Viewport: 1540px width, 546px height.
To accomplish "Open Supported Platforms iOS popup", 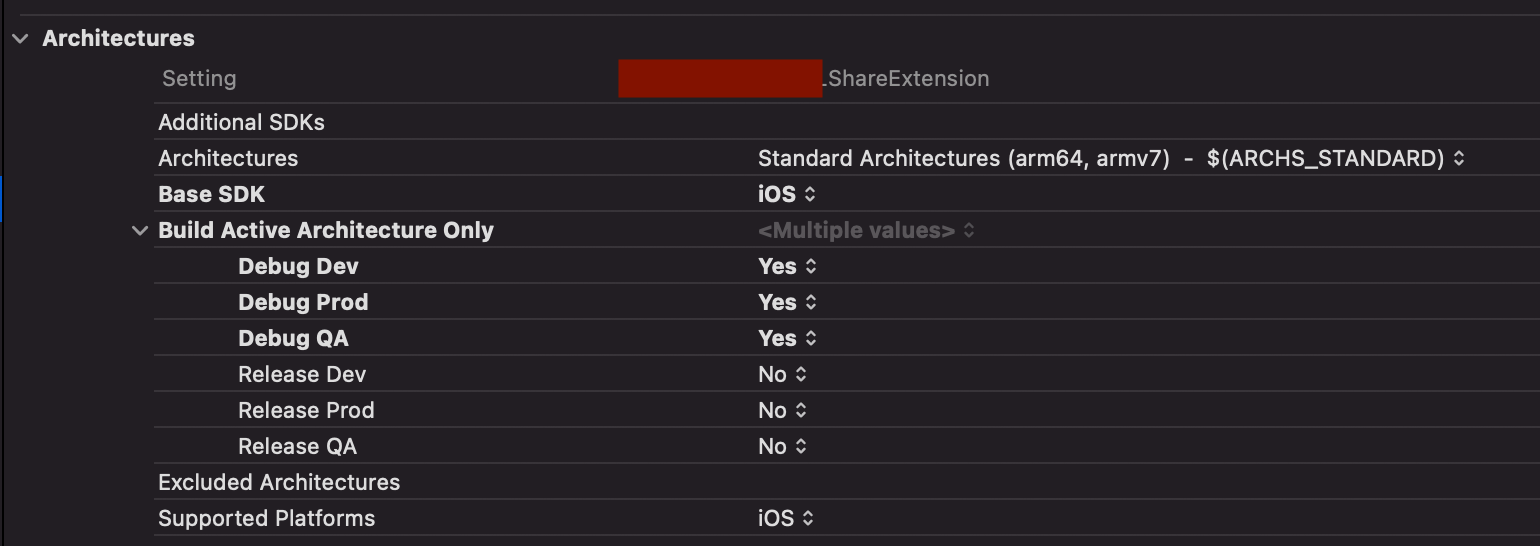I will pyautogui.click(x=787, y=519).
